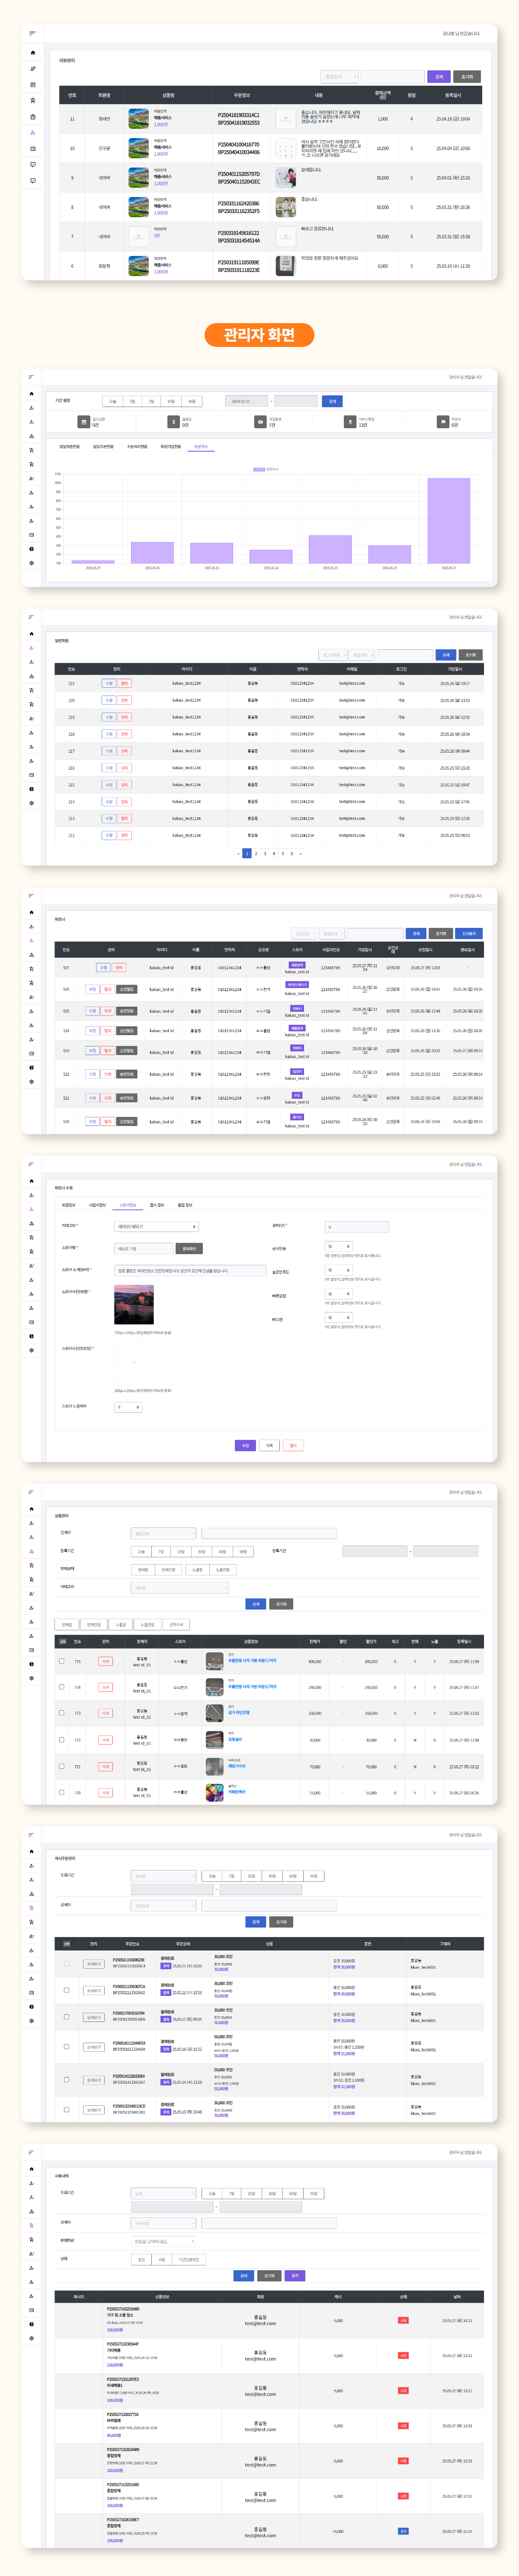Click 중복확인 button in store edit form
519x2576 pixels.
(x=188, y=1248)
